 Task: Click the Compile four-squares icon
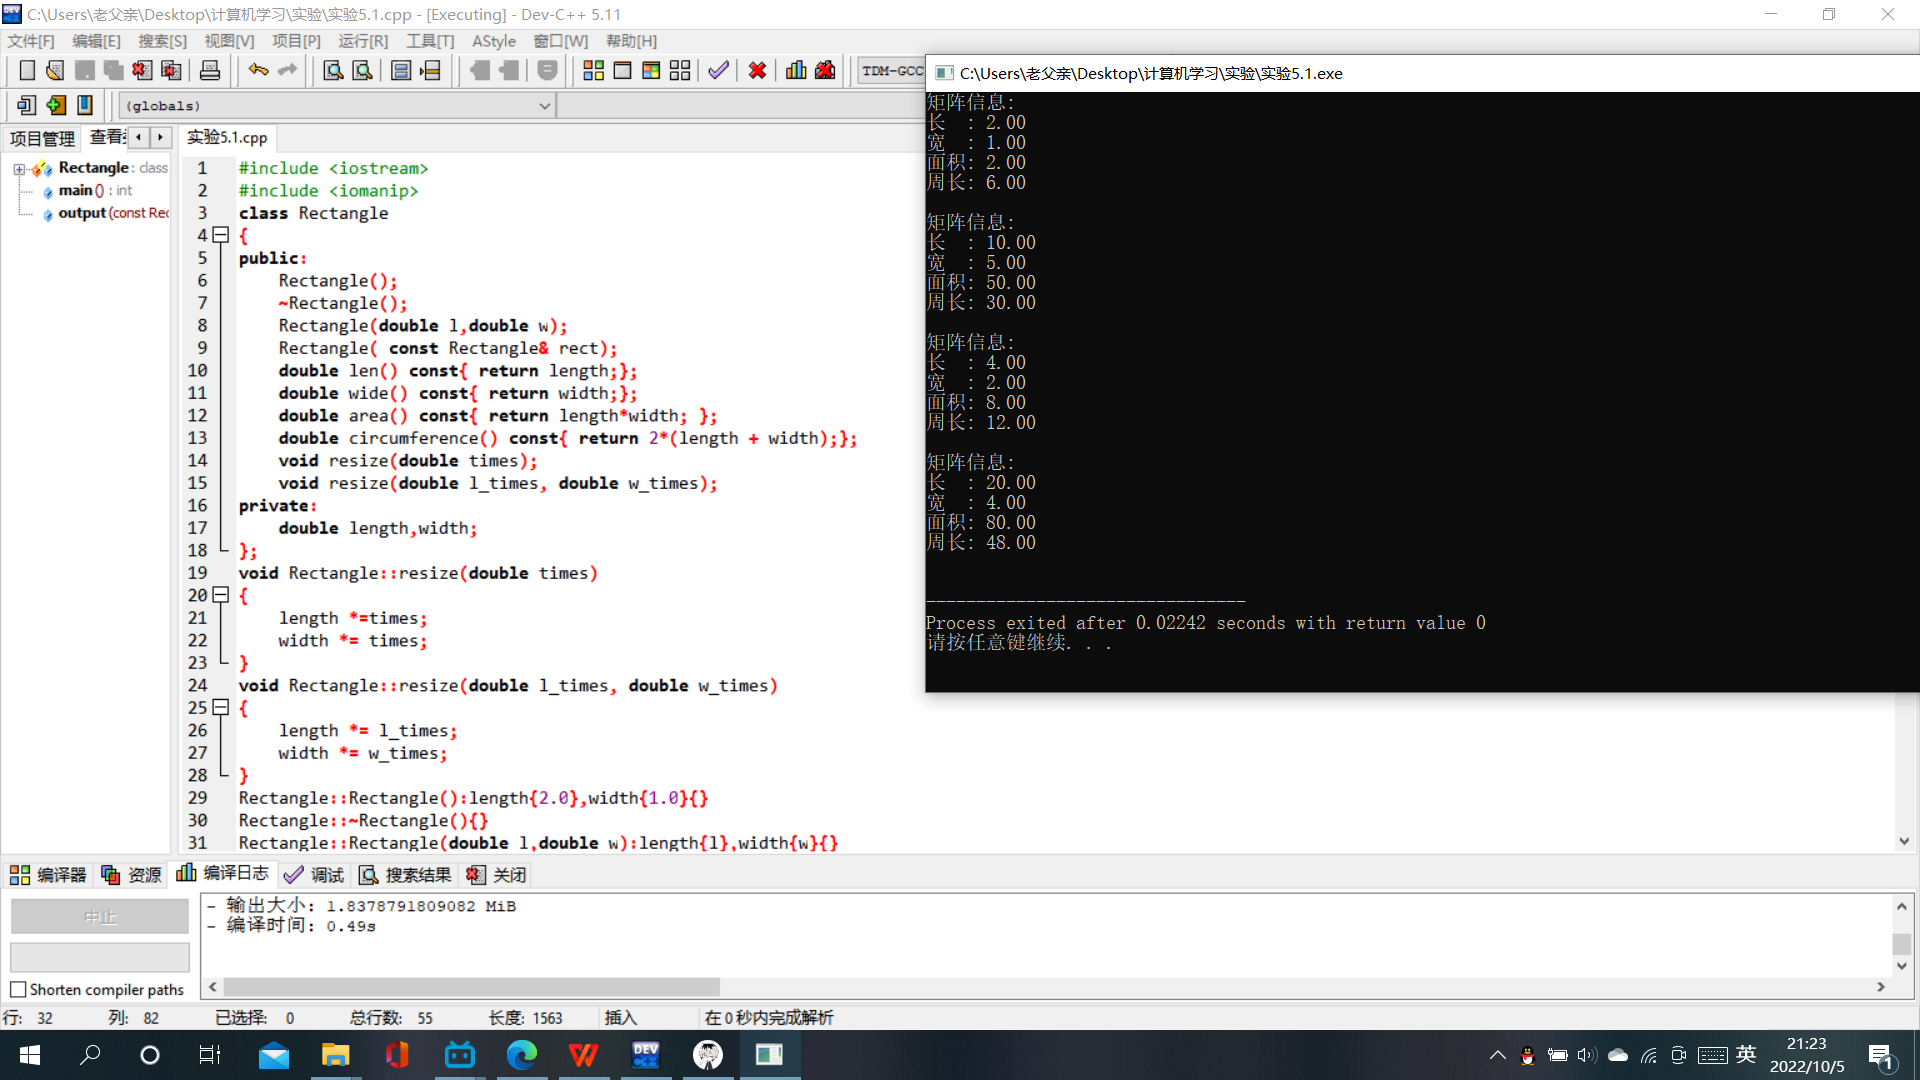pyautogui.click(x=593, y=71)
